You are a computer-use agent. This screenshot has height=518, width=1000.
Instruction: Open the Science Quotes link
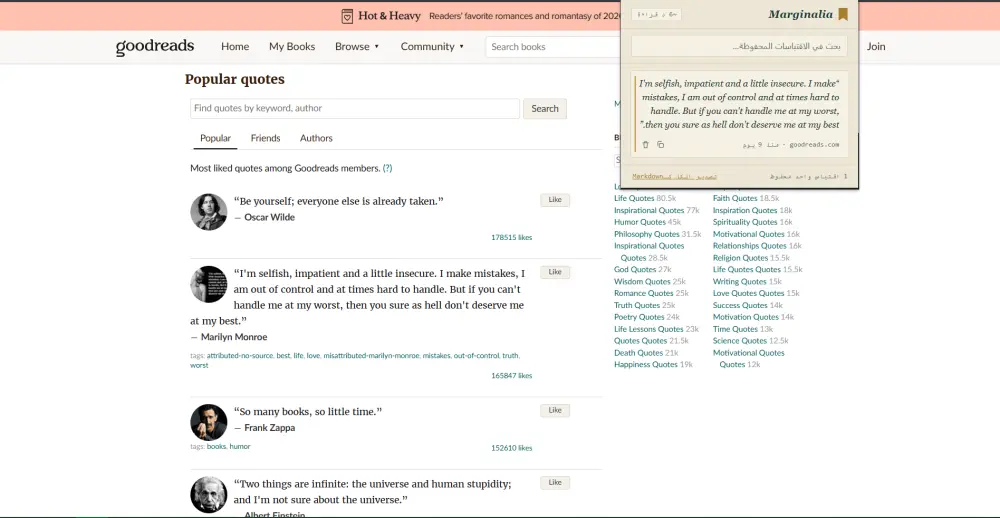pos(740,341)
